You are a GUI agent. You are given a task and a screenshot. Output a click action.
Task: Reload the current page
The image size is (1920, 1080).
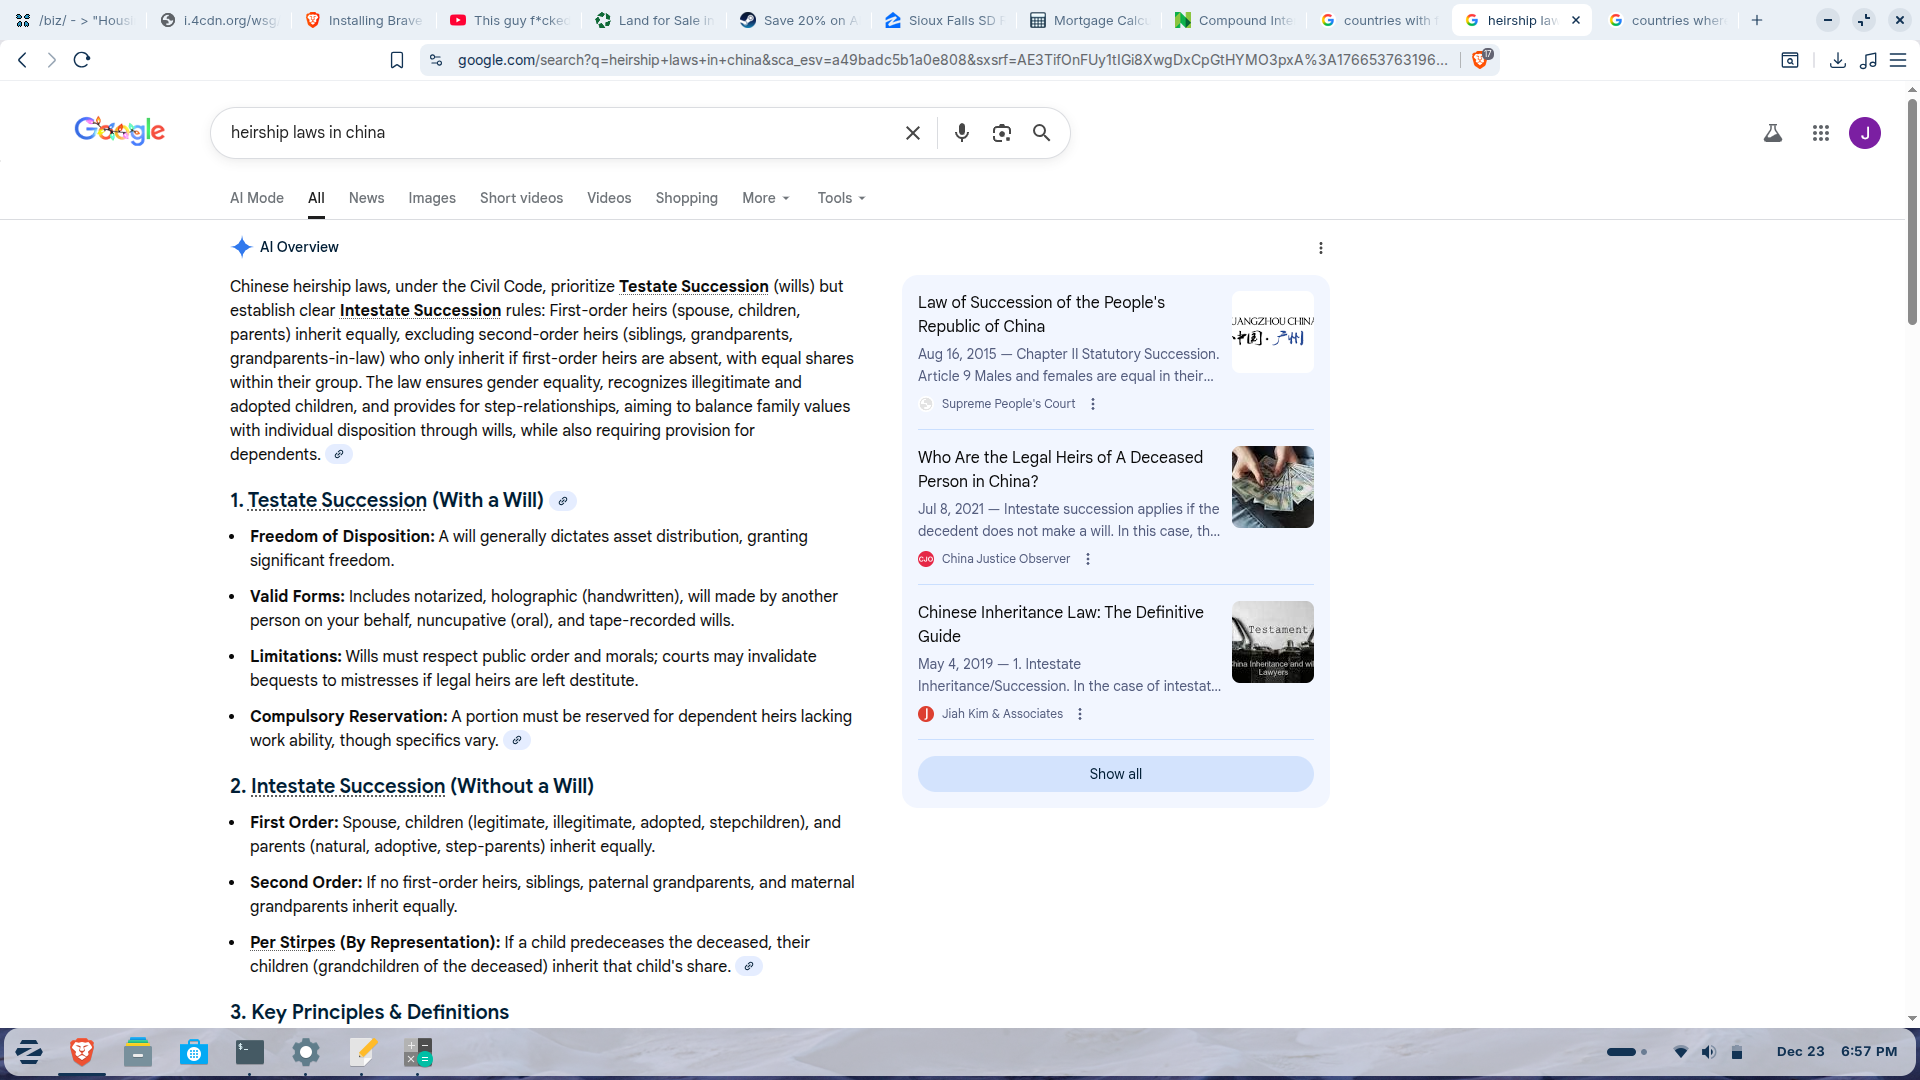pyautogui.click(x=82, y=60)
